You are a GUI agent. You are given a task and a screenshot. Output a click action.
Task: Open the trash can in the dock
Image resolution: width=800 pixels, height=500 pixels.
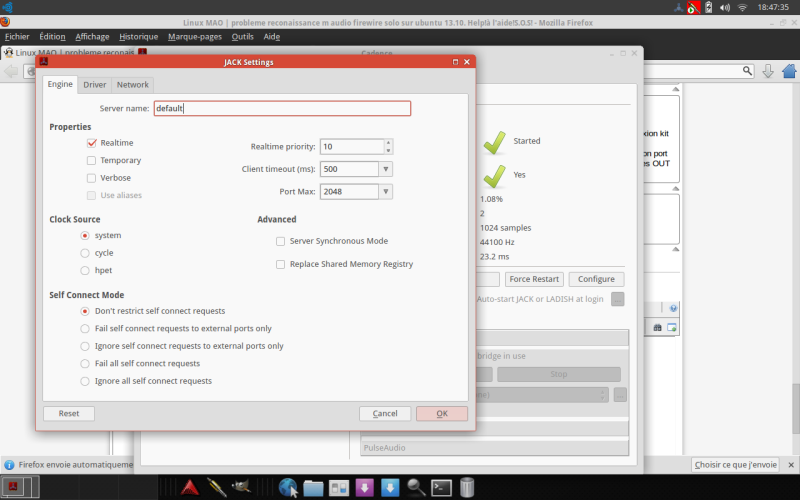[x=467, y=487]
